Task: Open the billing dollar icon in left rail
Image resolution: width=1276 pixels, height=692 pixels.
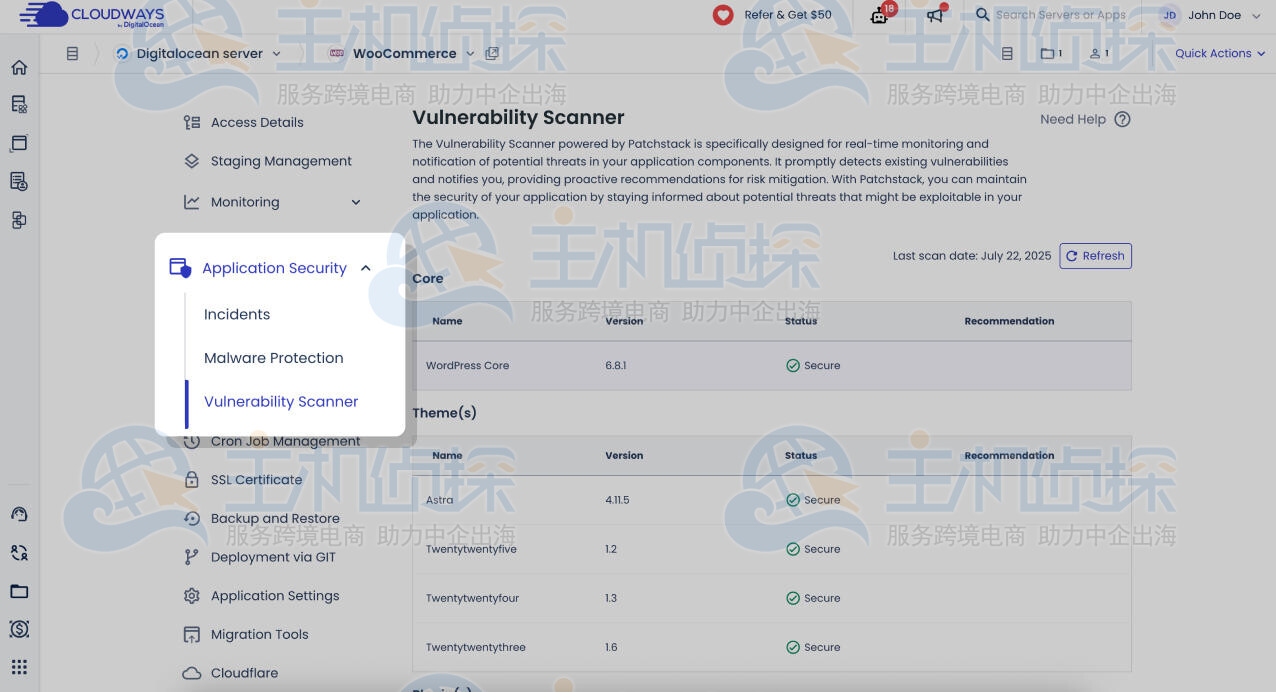Action: (x=19, y=629)
